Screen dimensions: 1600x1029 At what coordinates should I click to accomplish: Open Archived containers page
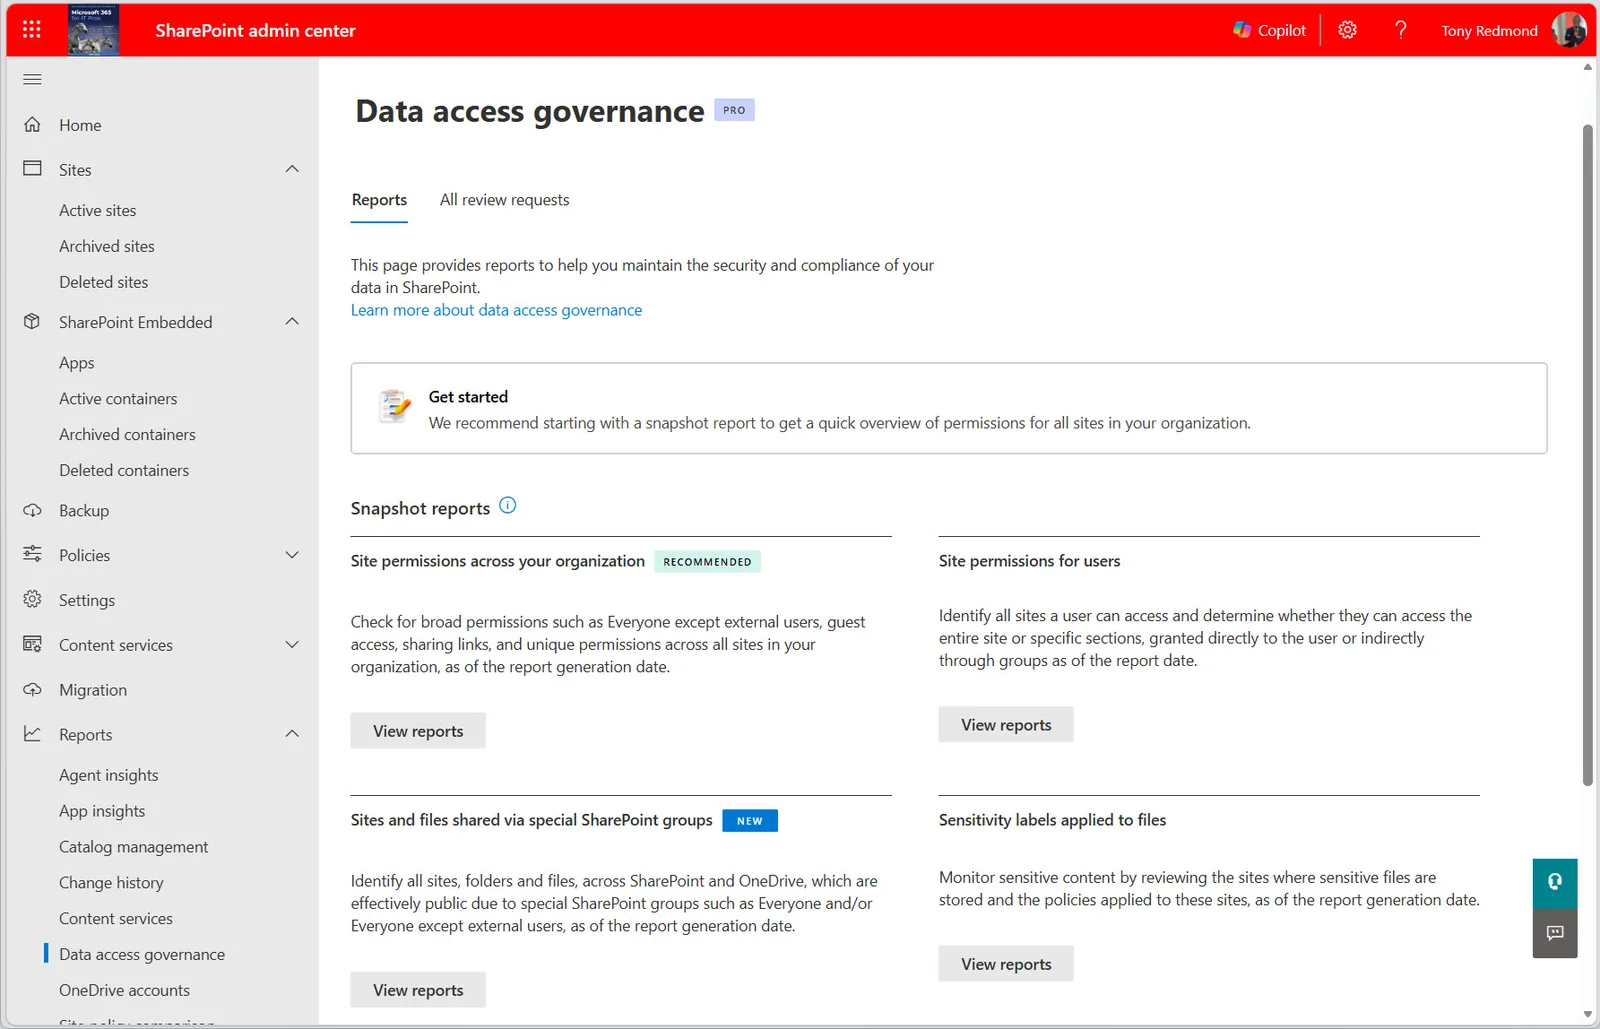coord(127,434)
